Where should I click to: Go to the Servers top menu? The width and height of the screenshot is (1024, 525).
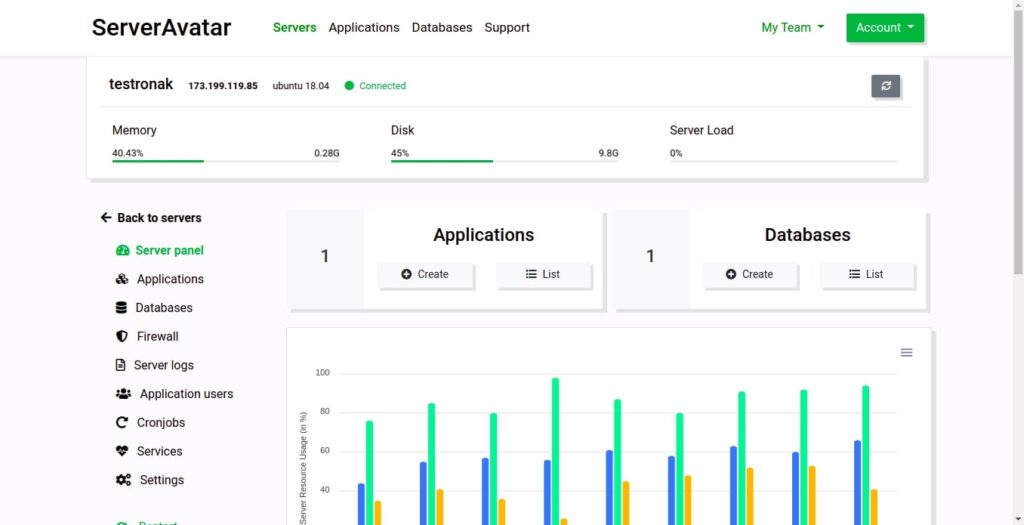[295, 27]
